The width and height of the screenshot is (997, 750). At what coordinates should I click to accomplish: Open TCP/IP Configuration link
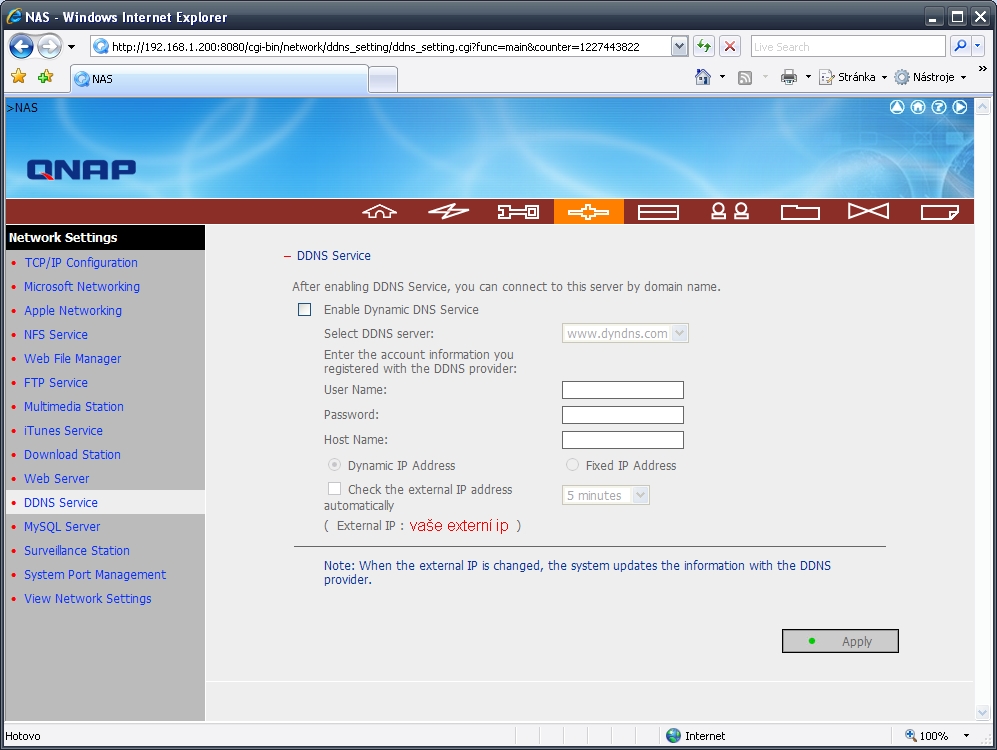81,262
